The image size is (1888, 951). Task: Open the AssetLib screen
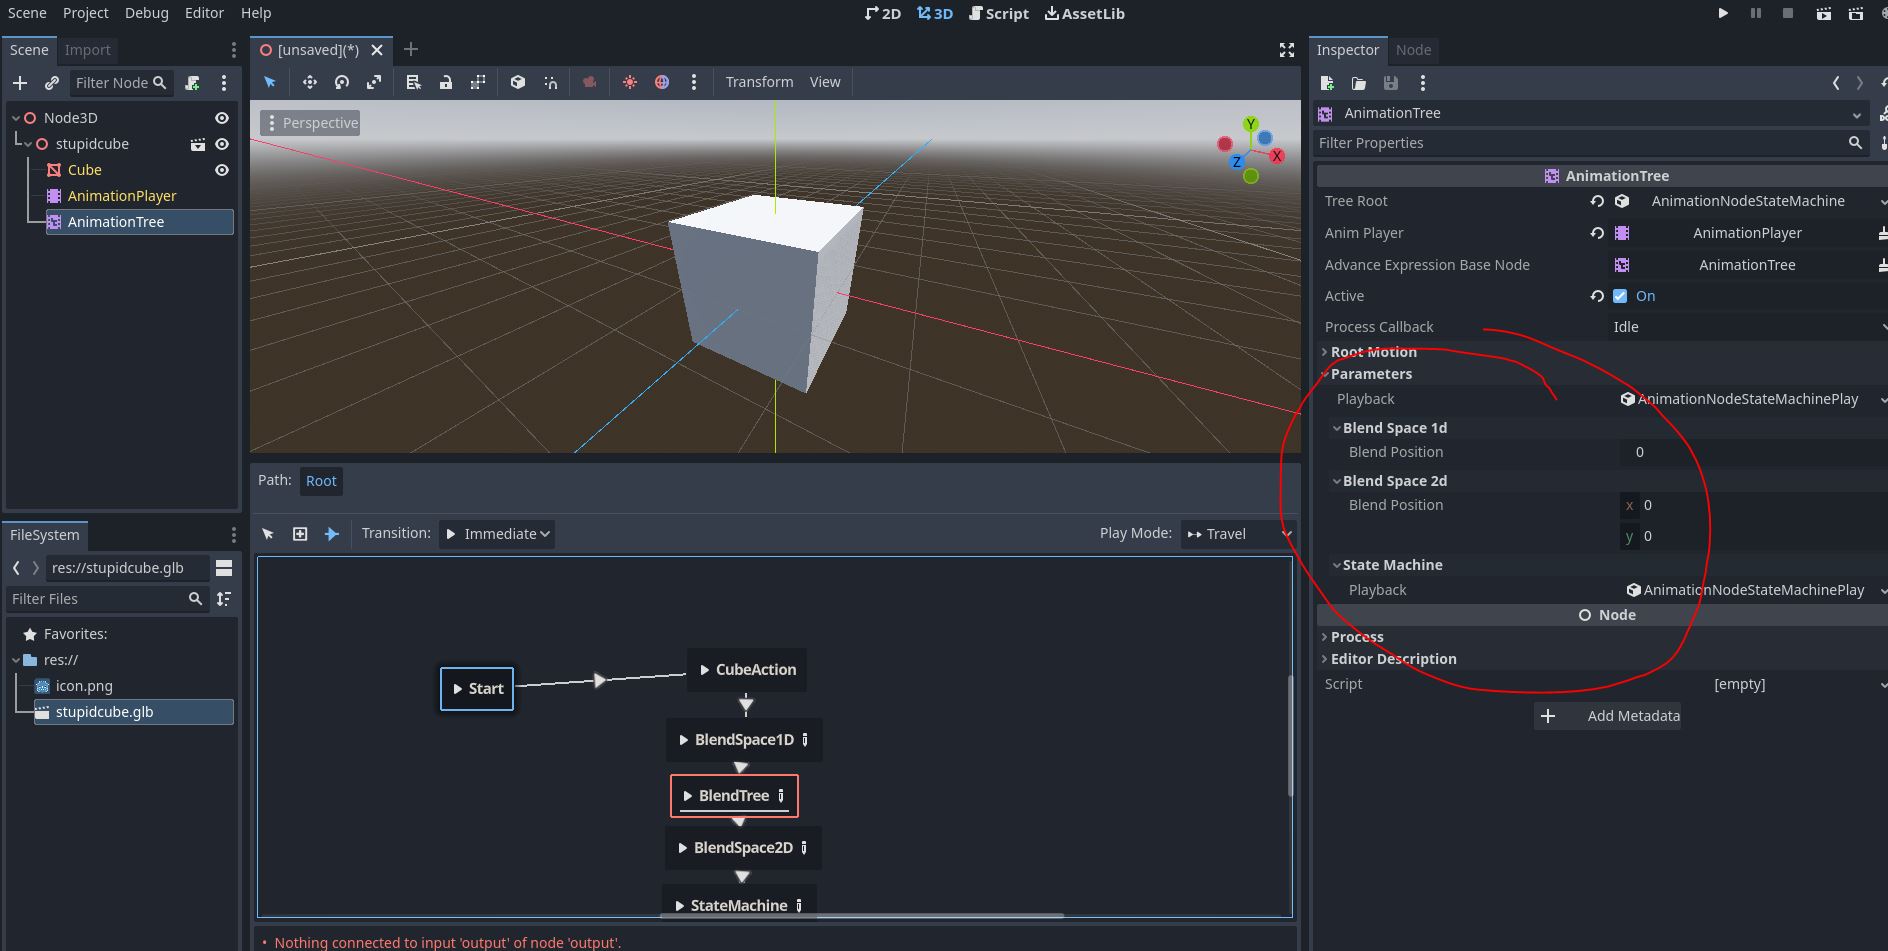pos(1085,13)
